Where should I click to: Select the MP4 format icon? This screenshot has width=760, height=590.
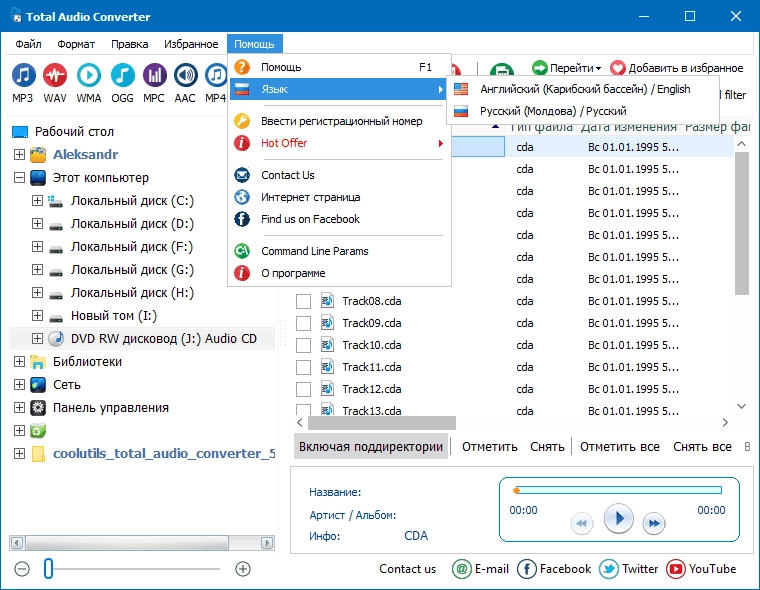pyautogui.click(x=216, y=76)
